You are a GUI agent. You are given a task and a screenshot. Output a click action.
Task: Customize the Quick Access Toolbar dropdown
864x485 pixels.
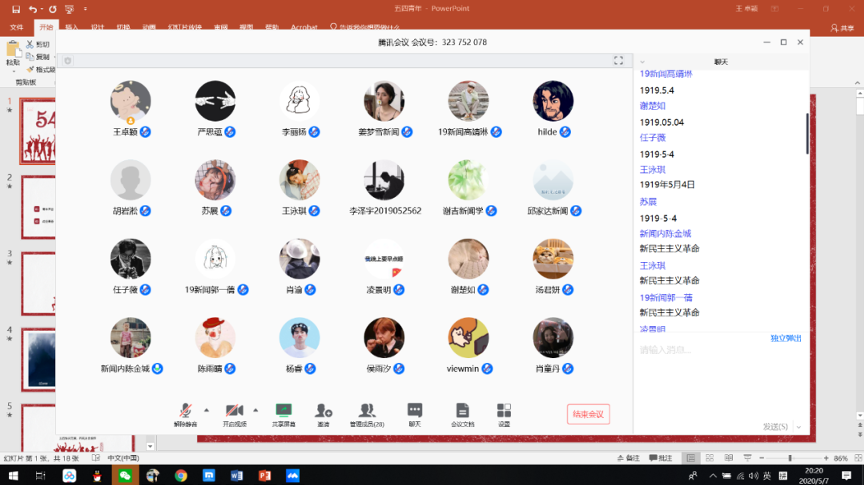[85, 9]
